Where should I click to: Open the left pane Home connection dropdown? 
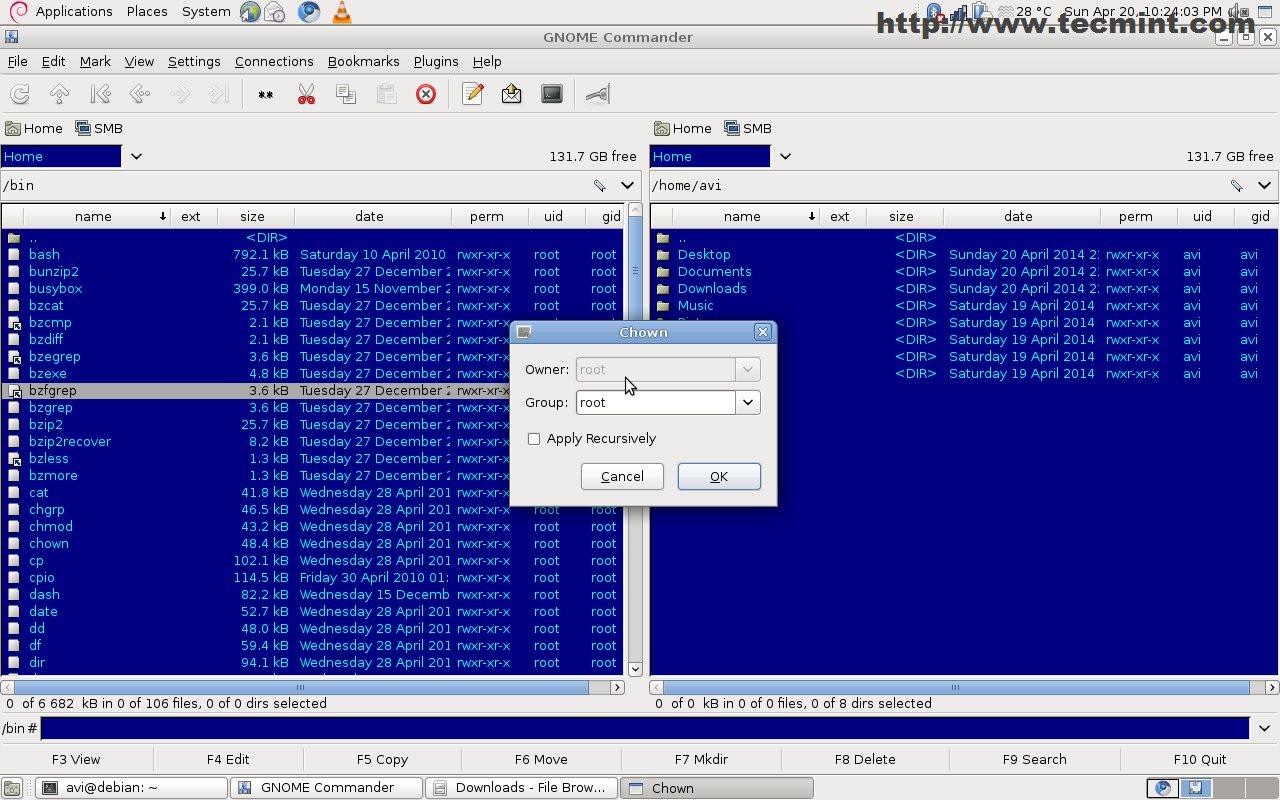pyautogui.click(x=136, y=156)
